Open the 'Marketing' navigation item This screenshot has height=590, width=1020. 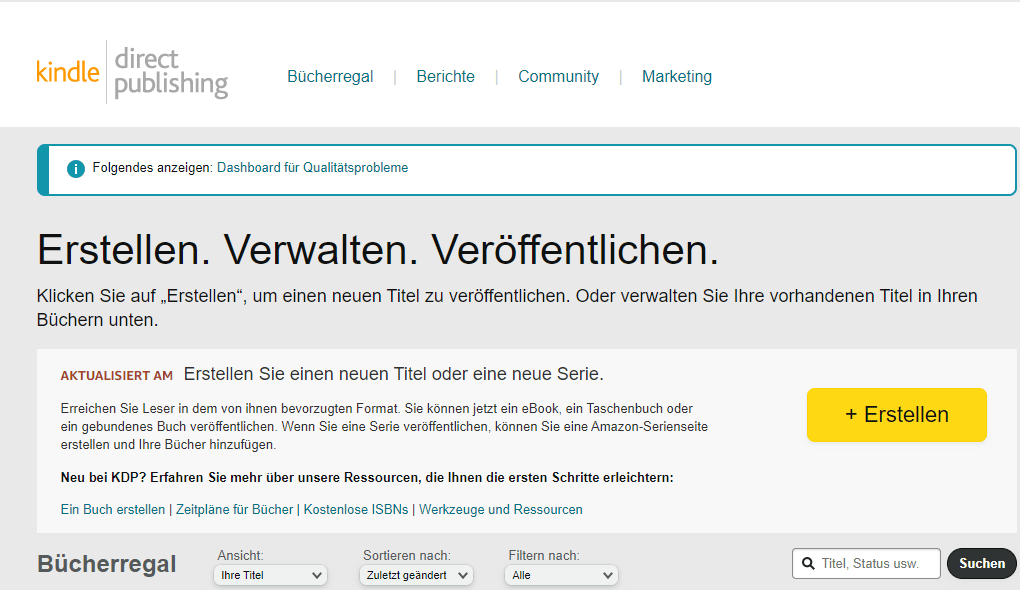click(x=677, y=76)
